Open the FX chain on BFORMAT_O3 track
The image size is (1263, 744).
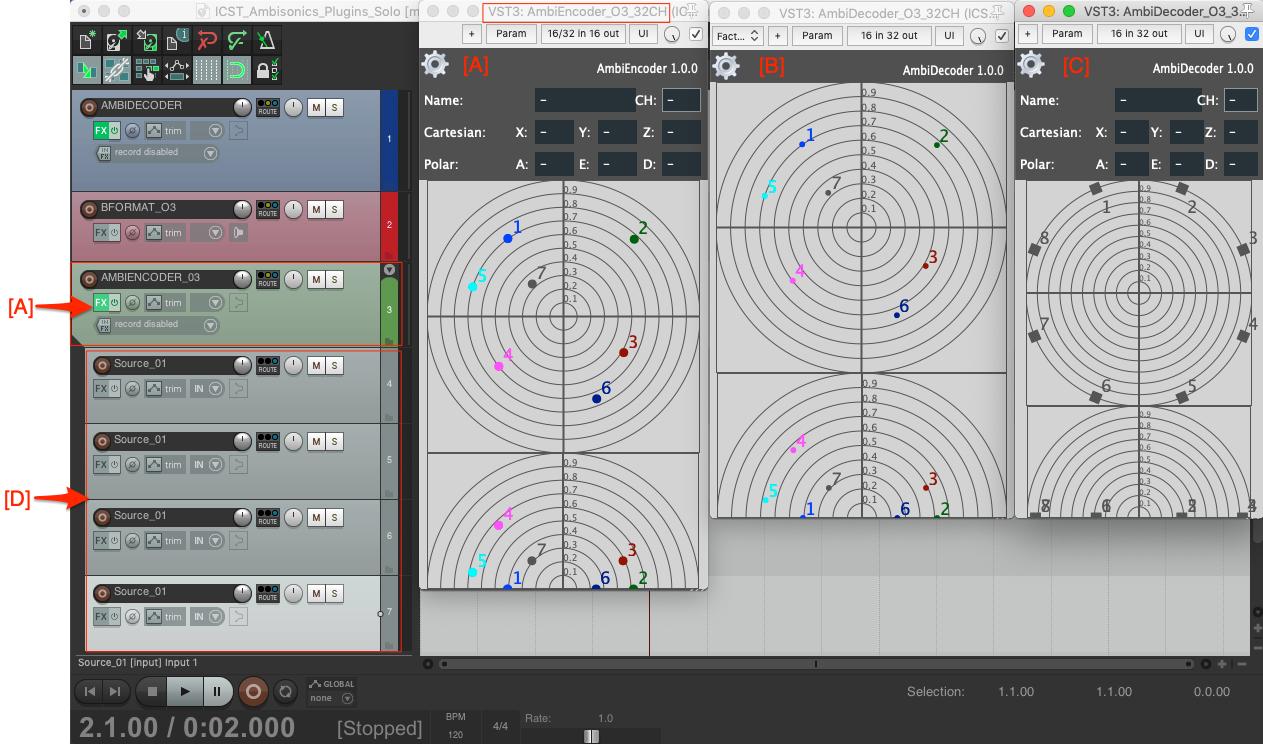[x=100, y=233]
